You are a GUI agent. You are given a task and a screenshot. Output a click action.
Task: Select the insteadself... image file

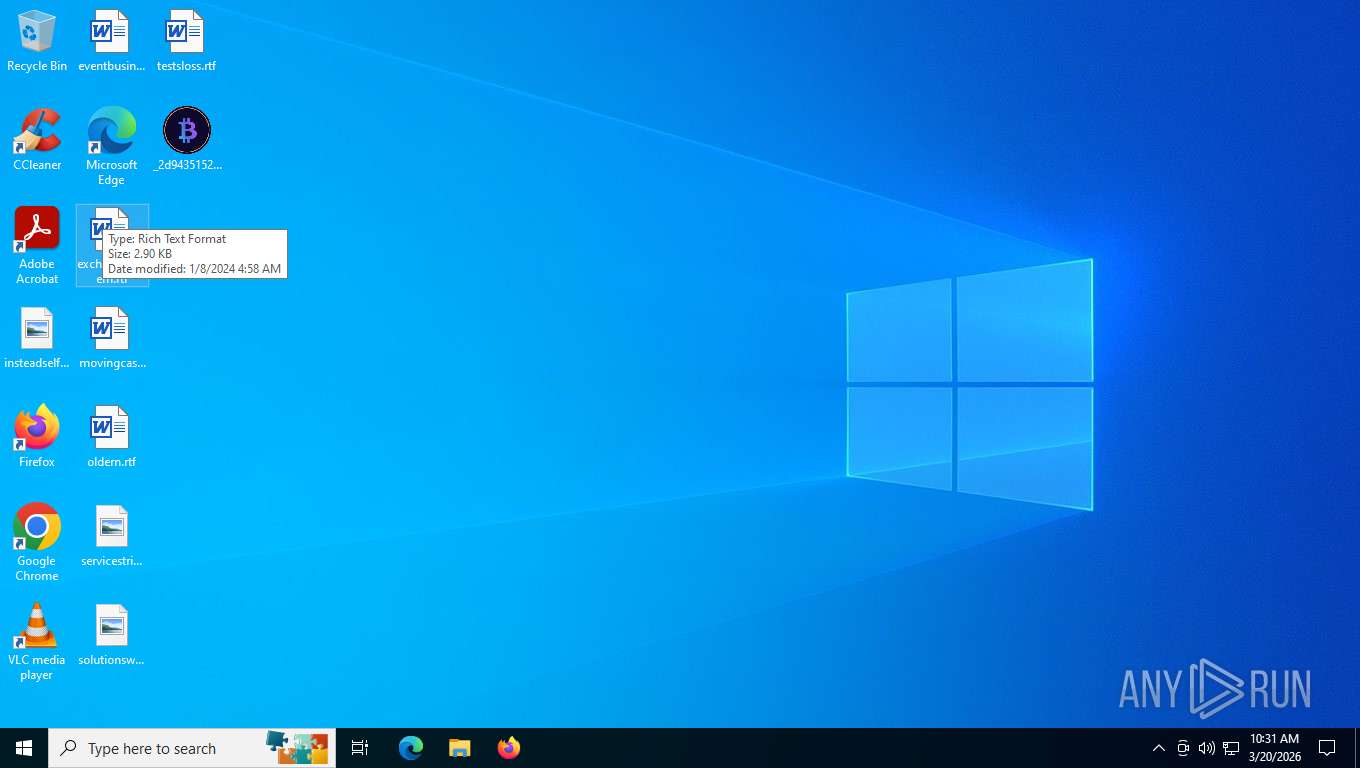pyautogui.click(x=37, y=338)
